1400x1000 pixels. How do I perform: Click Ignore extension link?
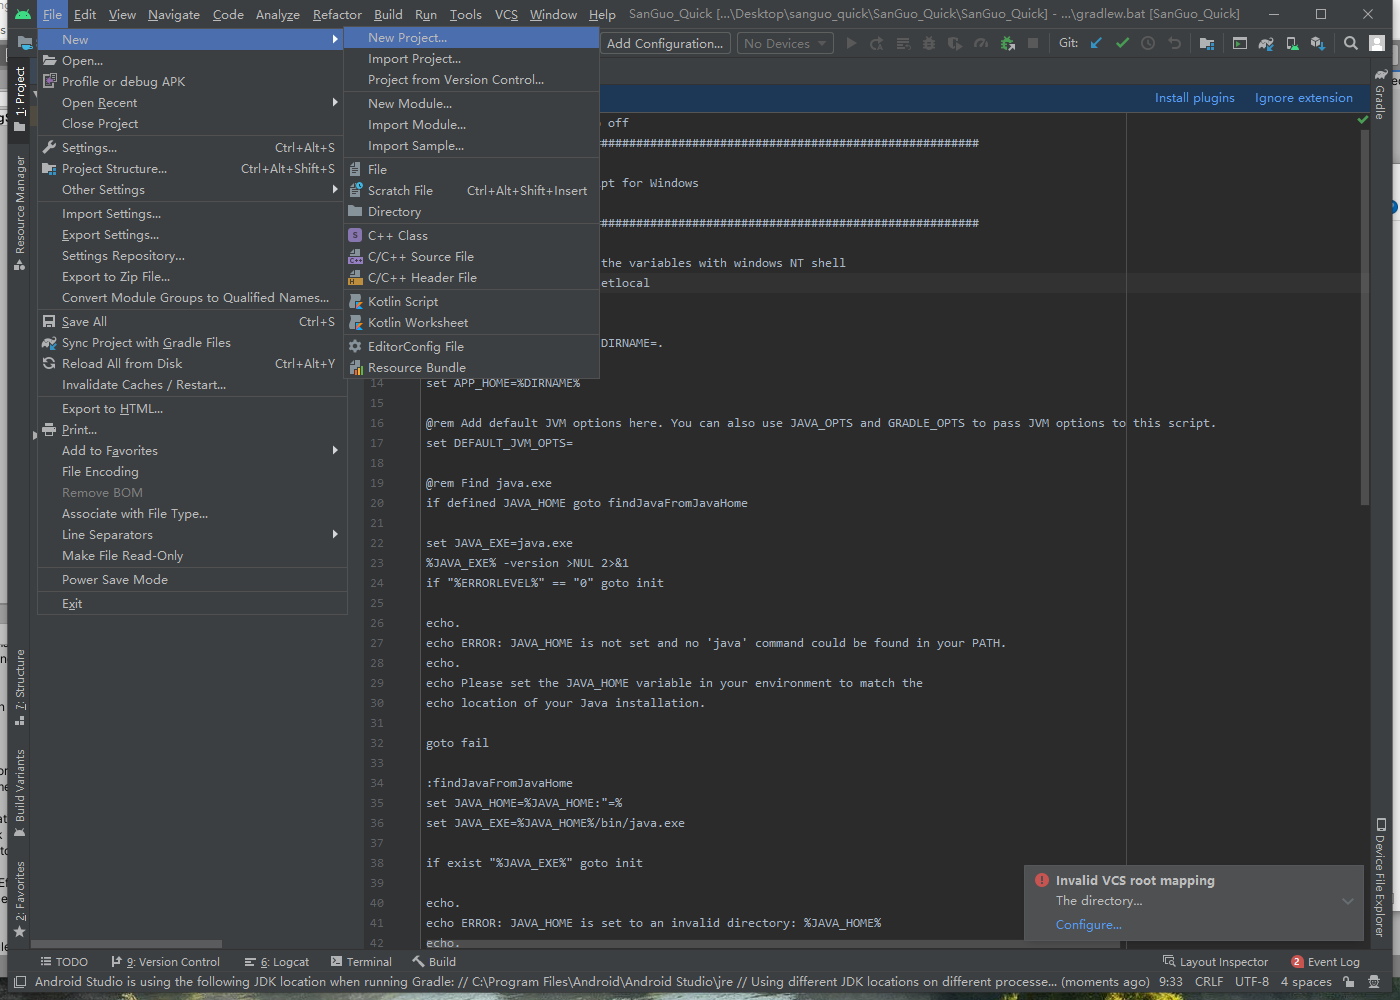pyautogui.click(x=1303, y=98)
